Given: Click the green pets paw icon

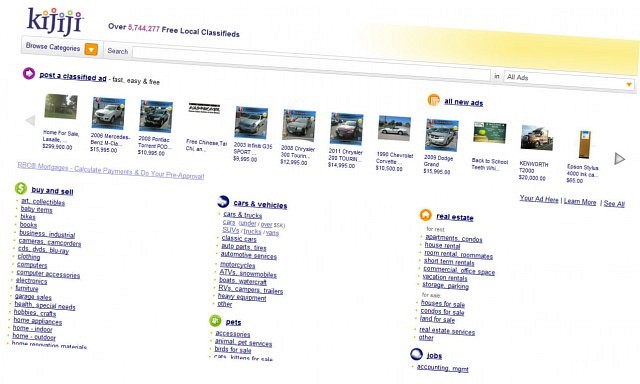Looking at the screenshot, I should click(215, 321).
